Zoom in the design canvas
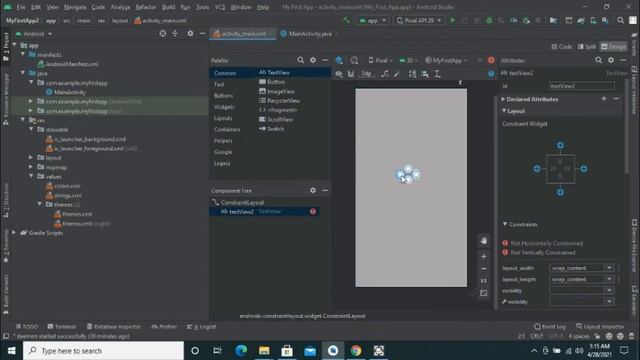The height and width of the screenshot is (360, 640). (x=484, y=256)
